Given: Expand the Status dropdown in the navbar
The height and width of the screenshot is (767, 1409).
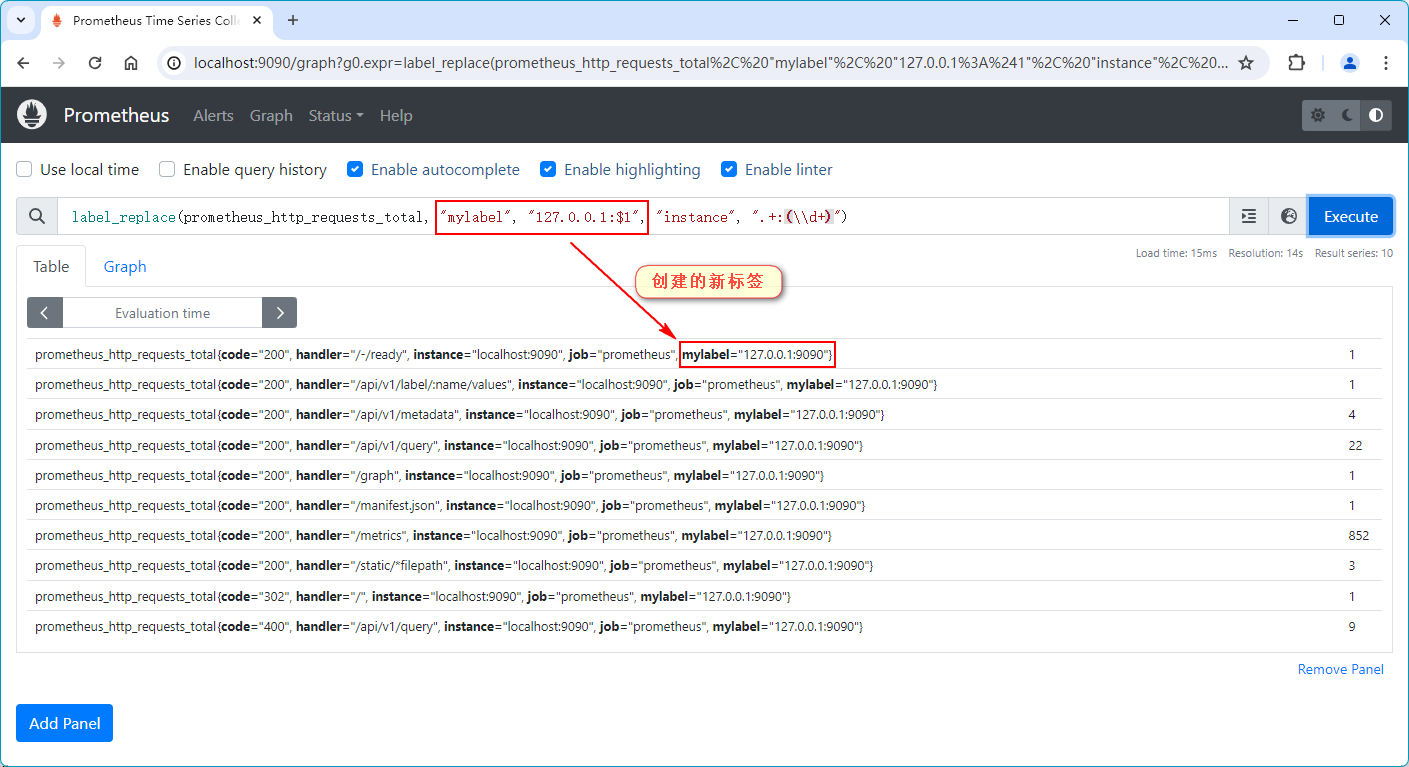Looking at the screenshot, I should click(x=336, y=115).
